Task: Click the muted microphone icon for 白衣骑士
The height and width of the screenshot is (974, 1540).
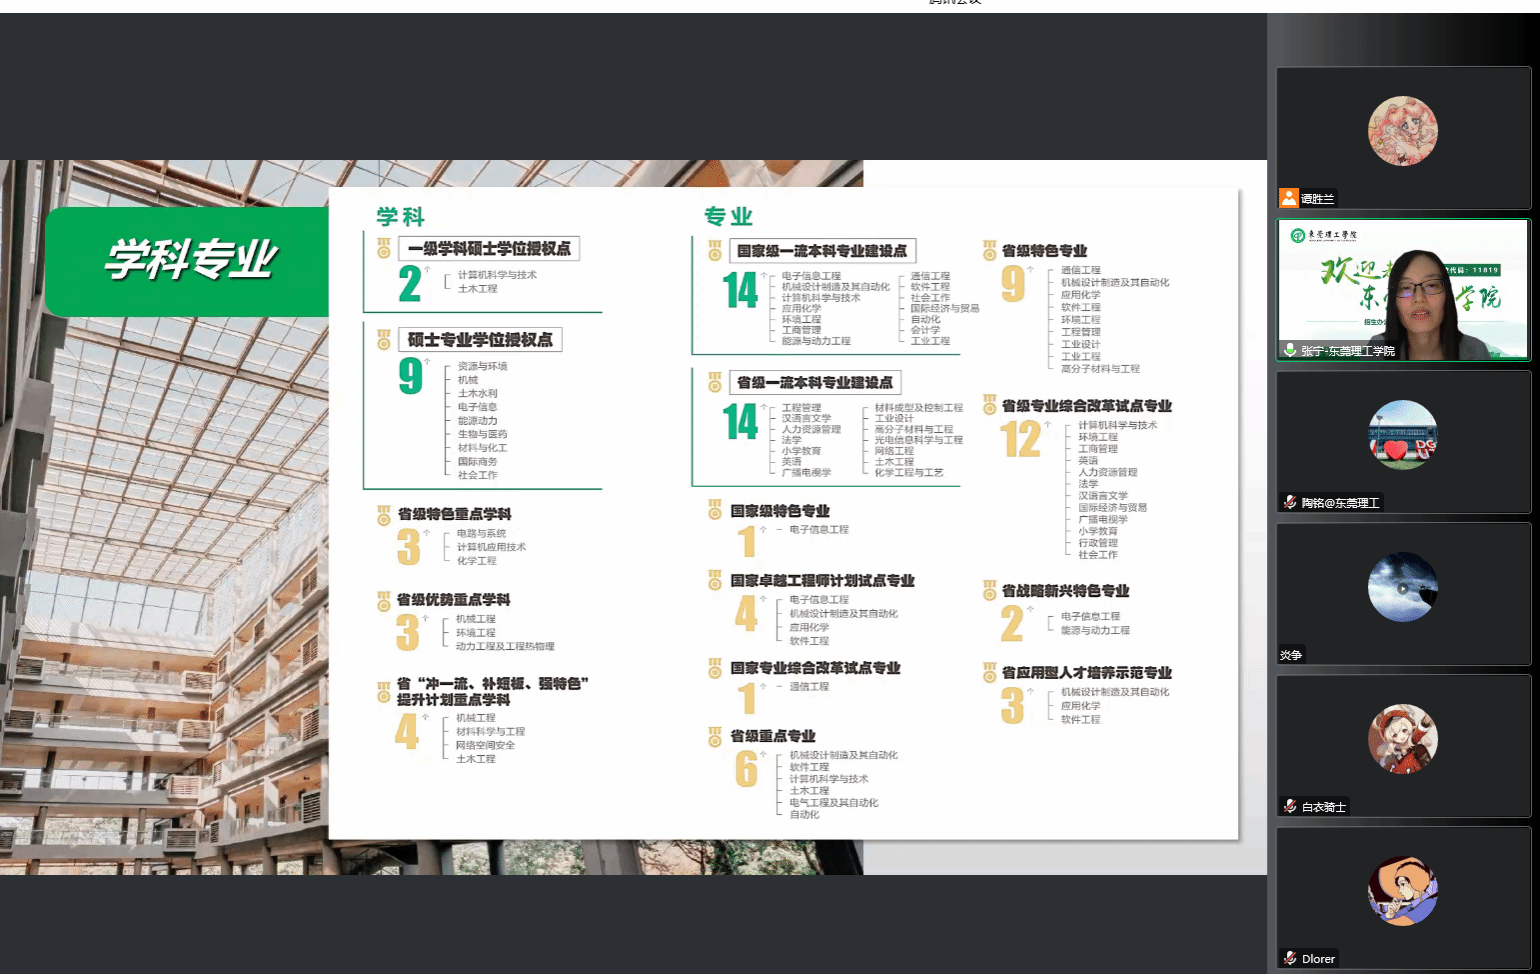Action: pos(1290,806)
